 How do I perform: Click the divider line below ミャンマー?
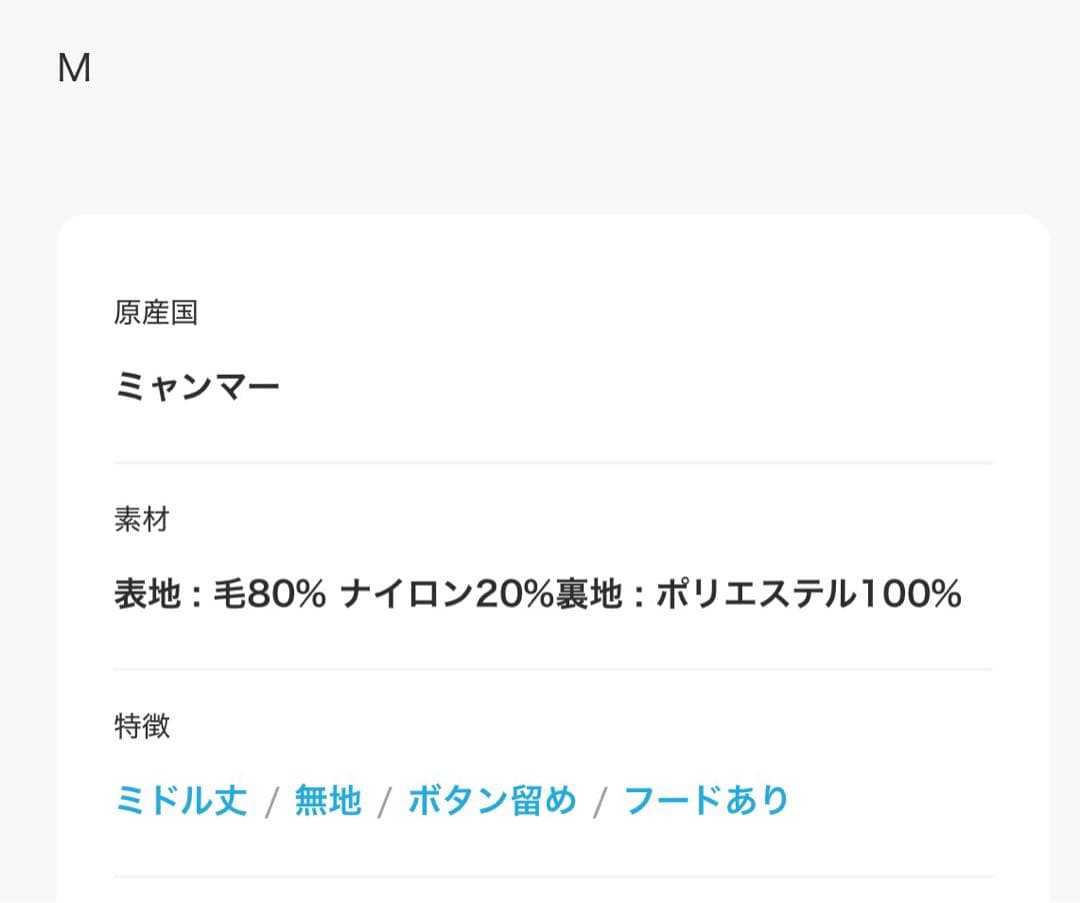(553, 463)
